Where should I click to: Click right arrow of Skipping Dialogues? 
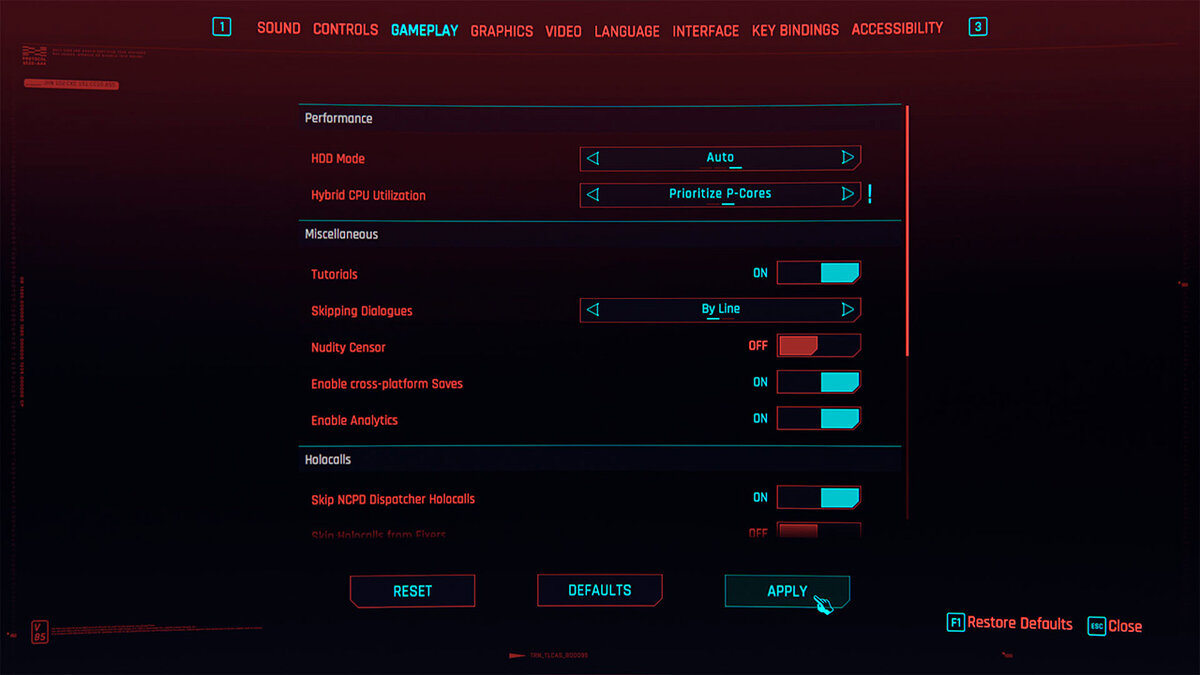pyautogui.click(x=848, y=310)
